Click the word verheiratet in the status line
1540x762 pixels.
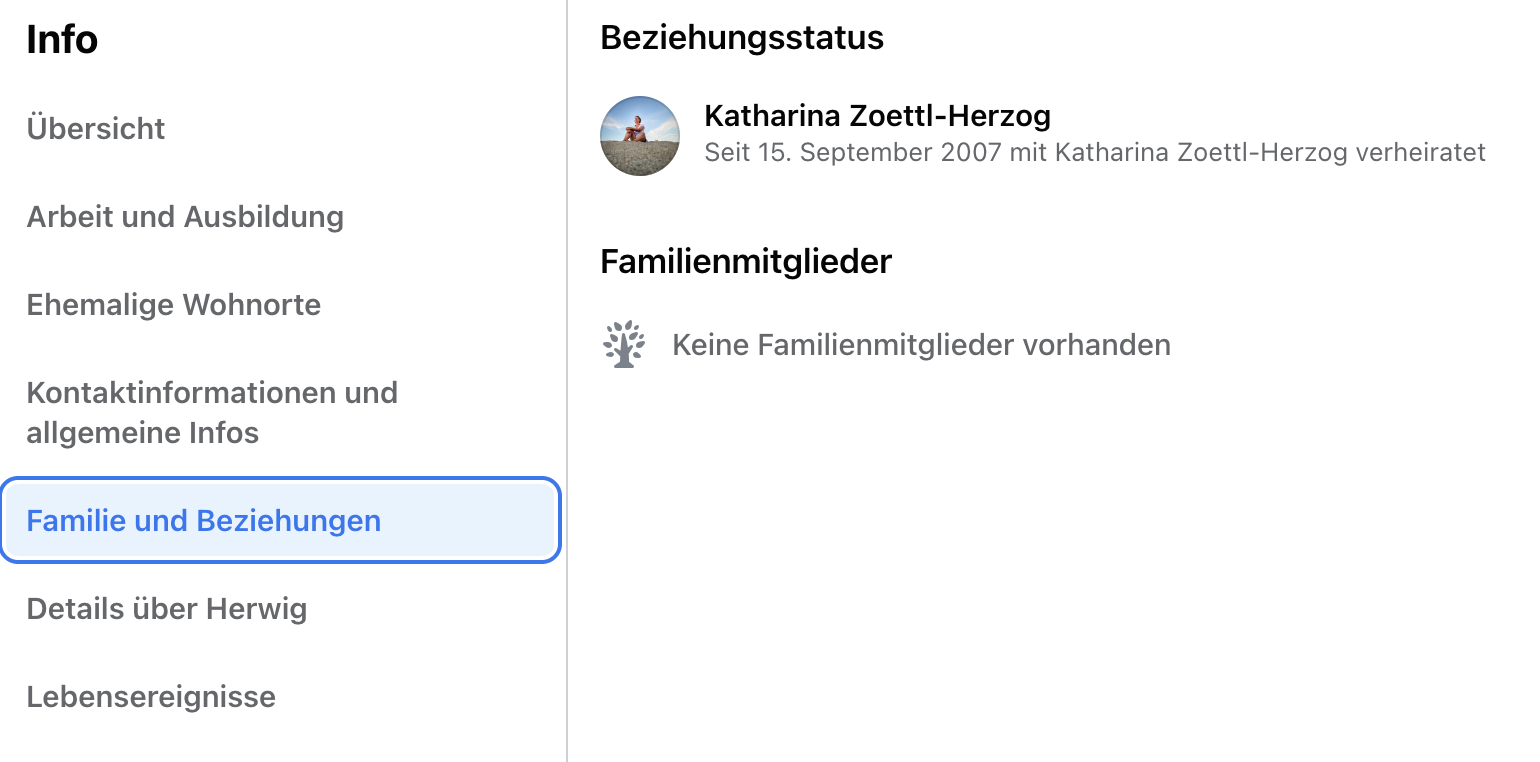click(x=1420, y=153)
